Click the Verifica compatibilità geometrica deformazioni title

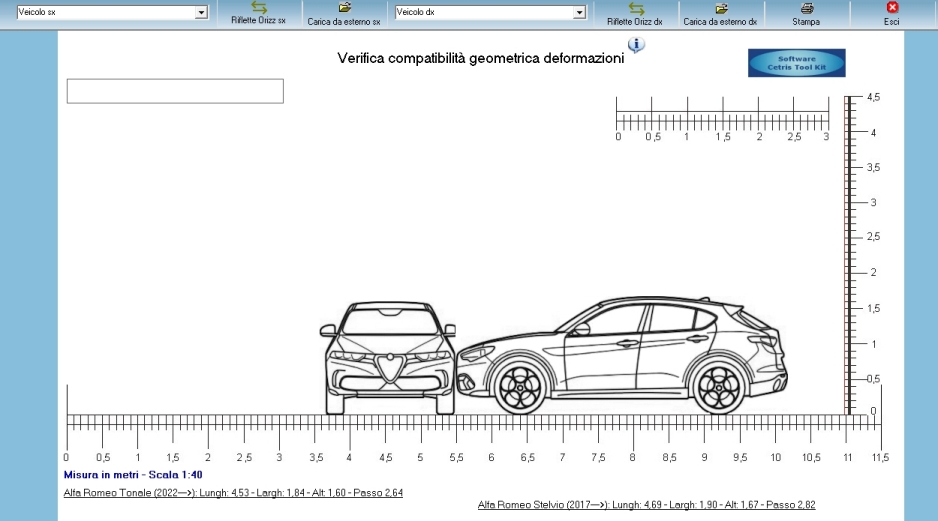pos(481,59)
